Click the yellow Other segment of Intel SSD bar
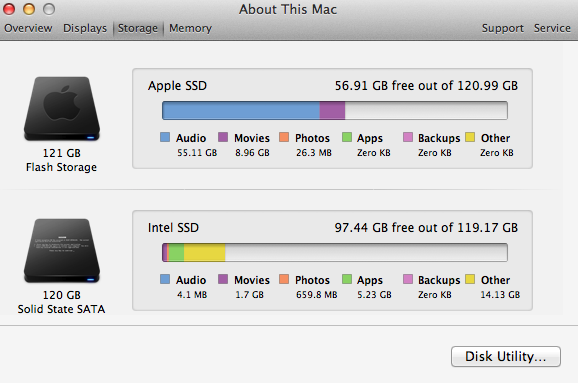 205,253
